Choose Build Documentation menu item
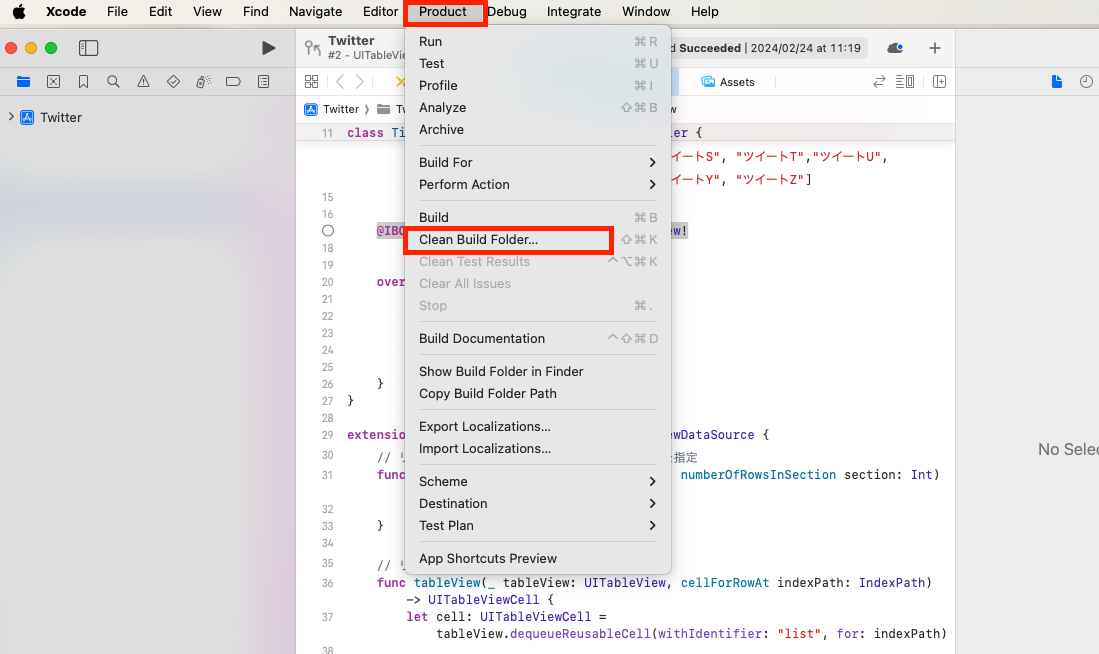The image size is (1099, 654). [538, 338]
